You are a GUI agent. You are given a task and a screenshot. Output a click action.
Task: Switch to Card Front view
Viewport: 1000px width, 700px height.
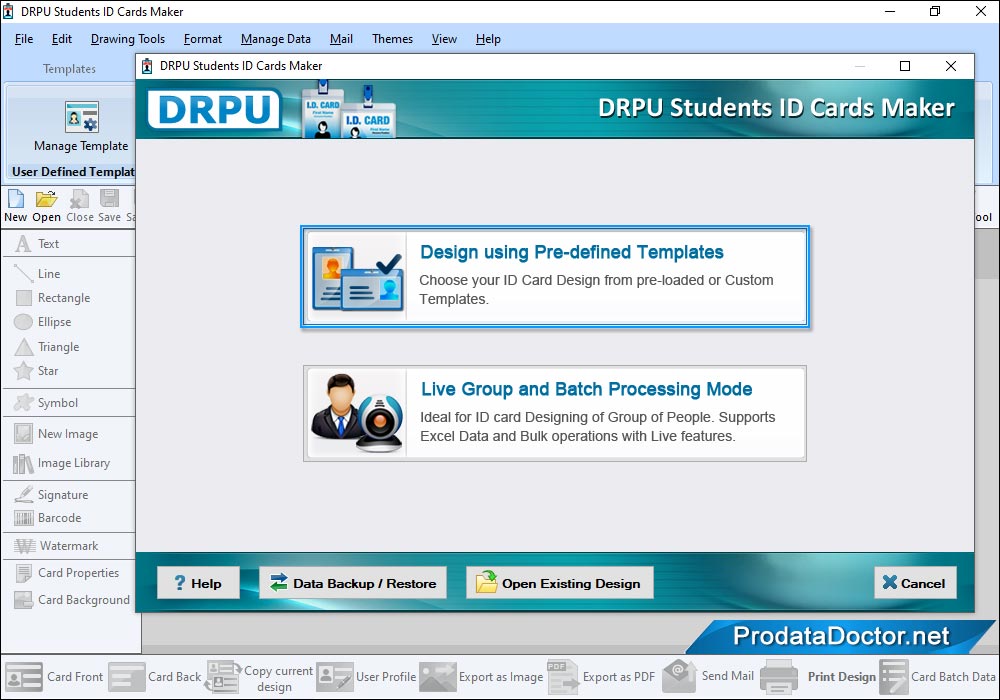point(54,677)
